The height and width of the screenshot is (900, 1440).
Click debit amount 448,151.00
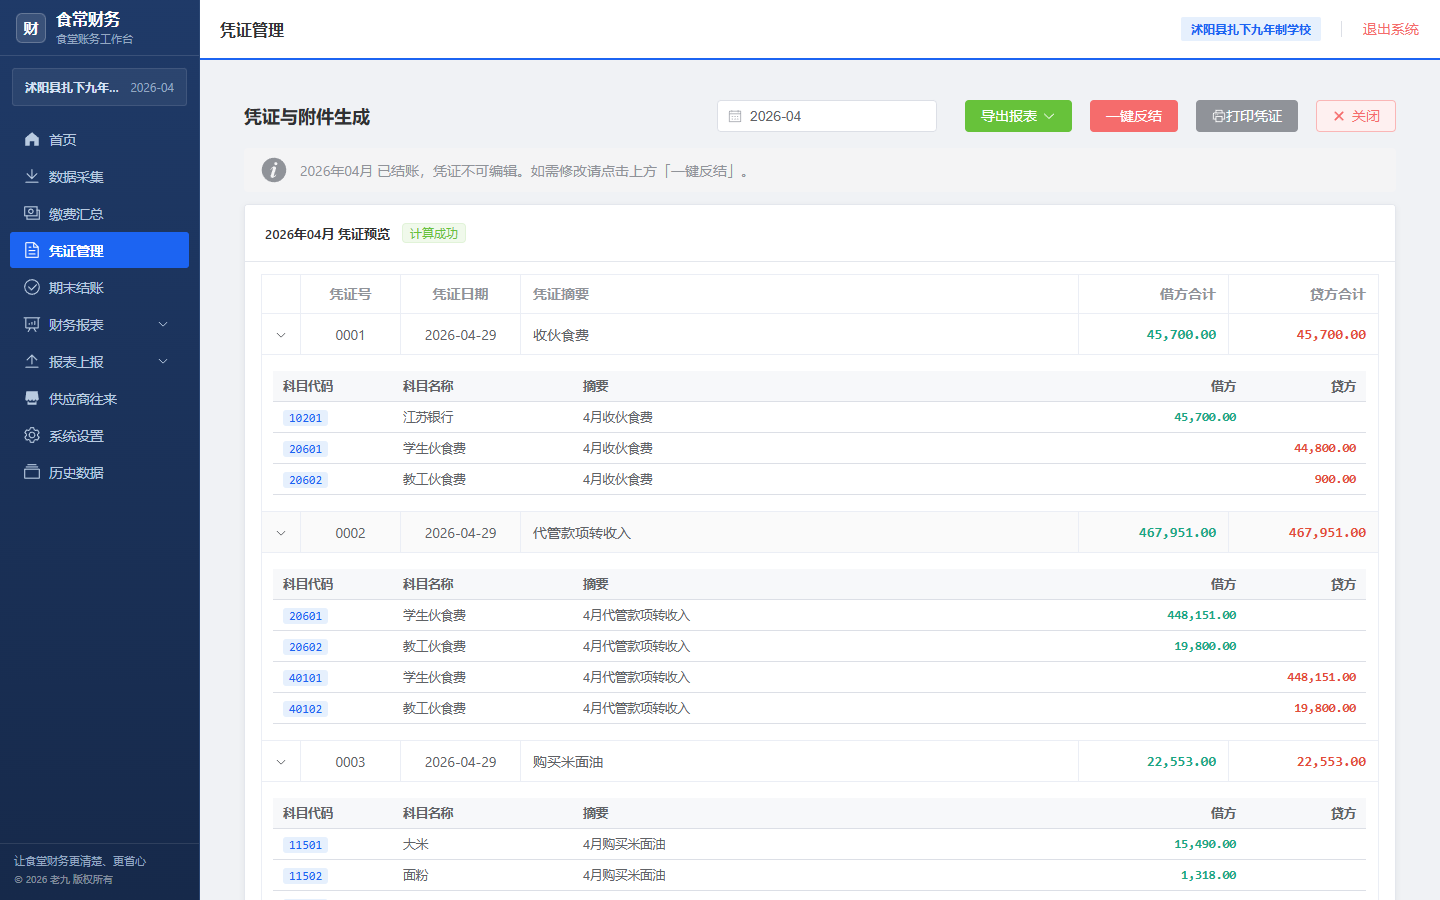[1202, 615]
